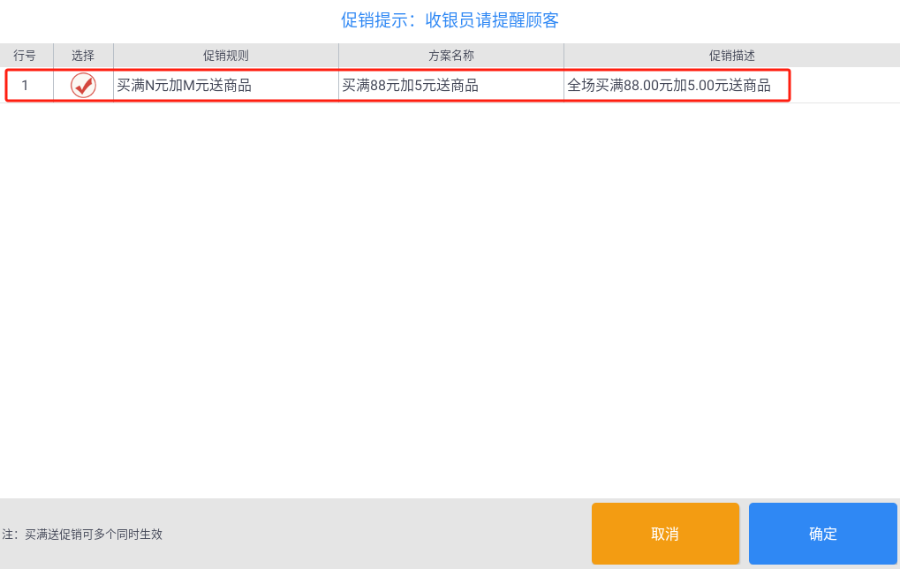Click the 全场买满88.00元加5.00元送商品 description cell
Screen dimensions: 900x569
tap(677, 86)
